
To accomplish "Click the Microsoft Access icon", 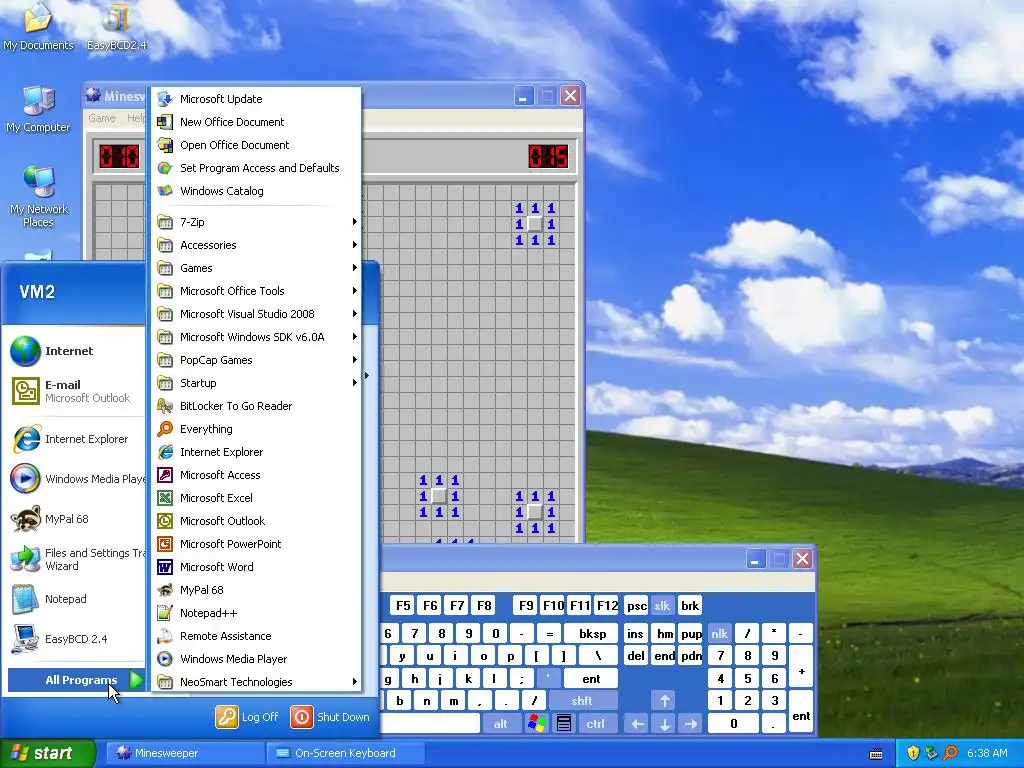I will click(x=165, y=475).
